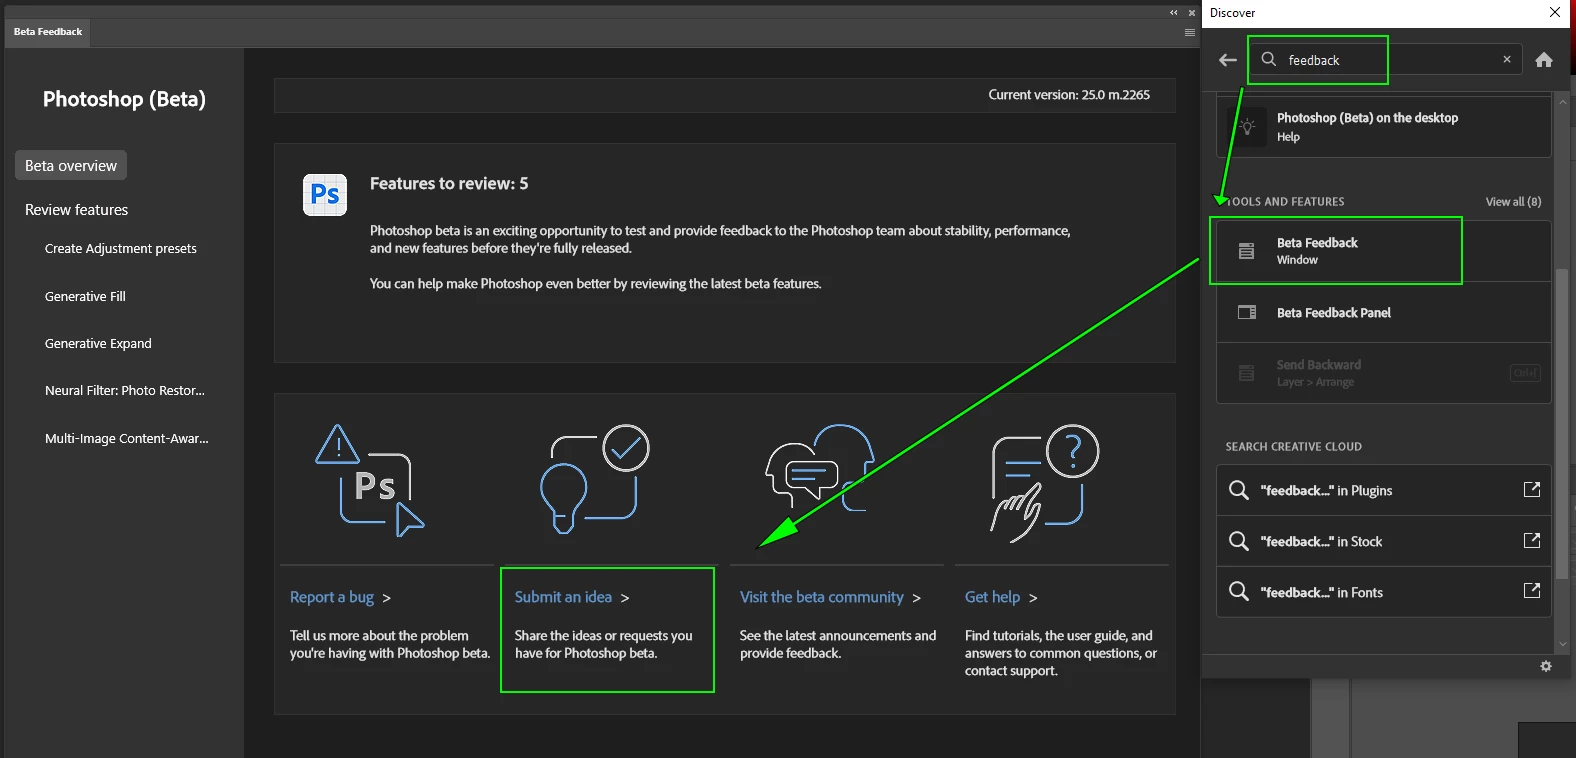This screenshot has width=1576, height=758.
Task: Click the Discover search input field
Action: tap(1386, 60)
